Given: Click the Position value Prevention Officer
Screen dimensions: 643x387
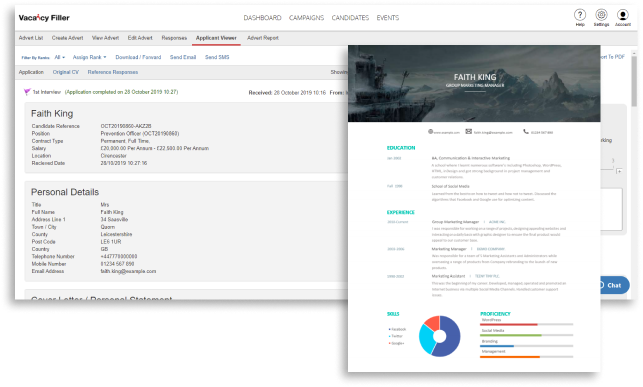Looking at the screenshot, I should pyautogui.click(x=140, y=134).
